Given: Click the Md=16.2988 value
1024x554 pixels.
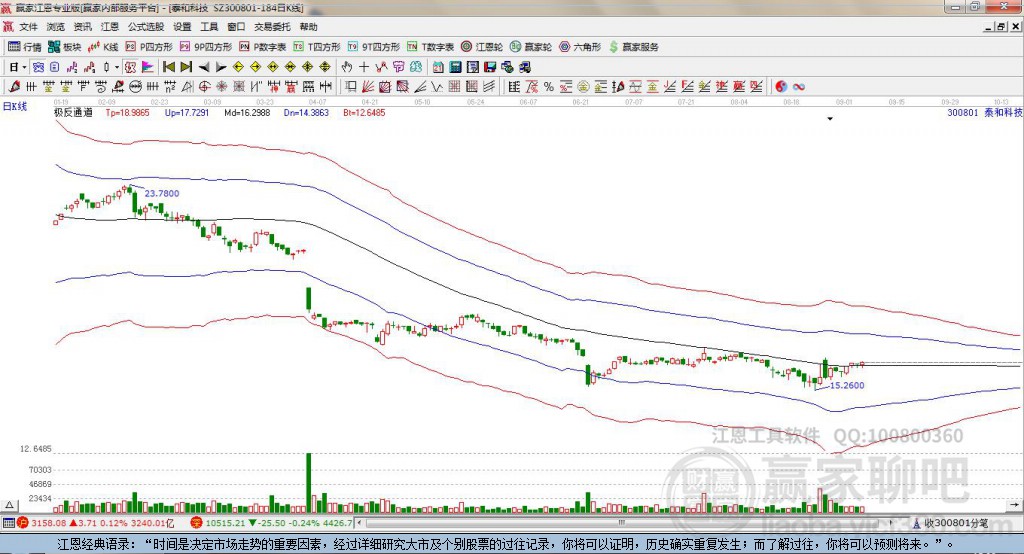Looking at the screenshot, I should pos(247,113).
